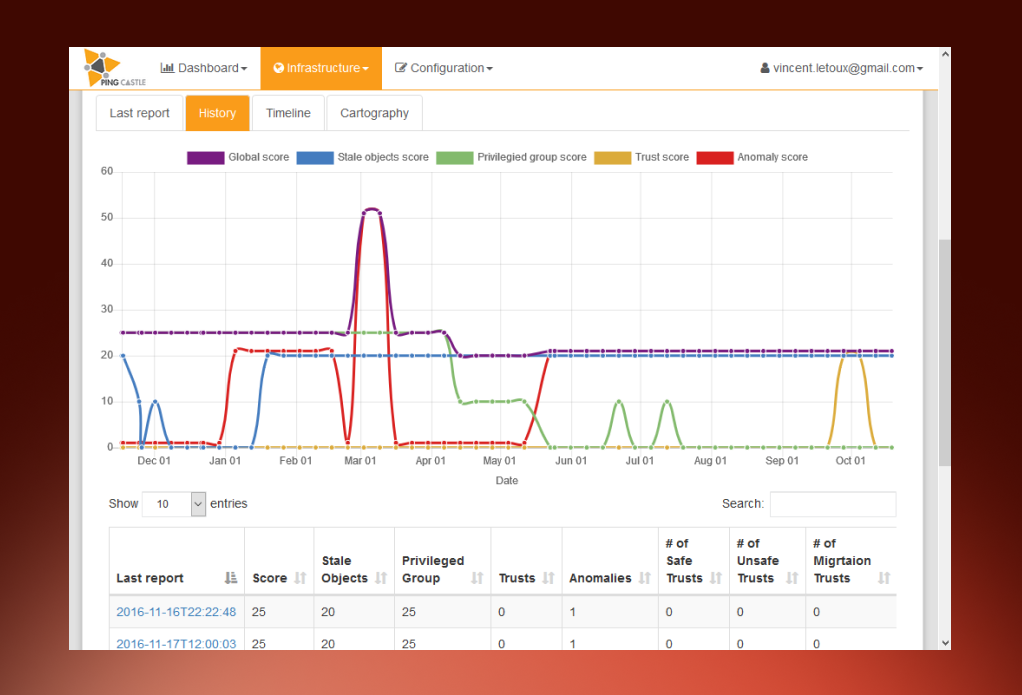Click the green Privilegied group score swatch
This screenshot has height=695, width=1022.
[455, 158]
